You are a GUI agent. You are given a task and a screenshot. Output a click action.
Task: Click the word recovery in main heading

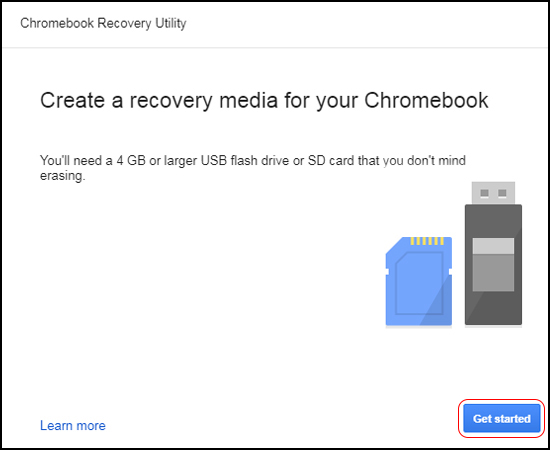tap(171, 101)
